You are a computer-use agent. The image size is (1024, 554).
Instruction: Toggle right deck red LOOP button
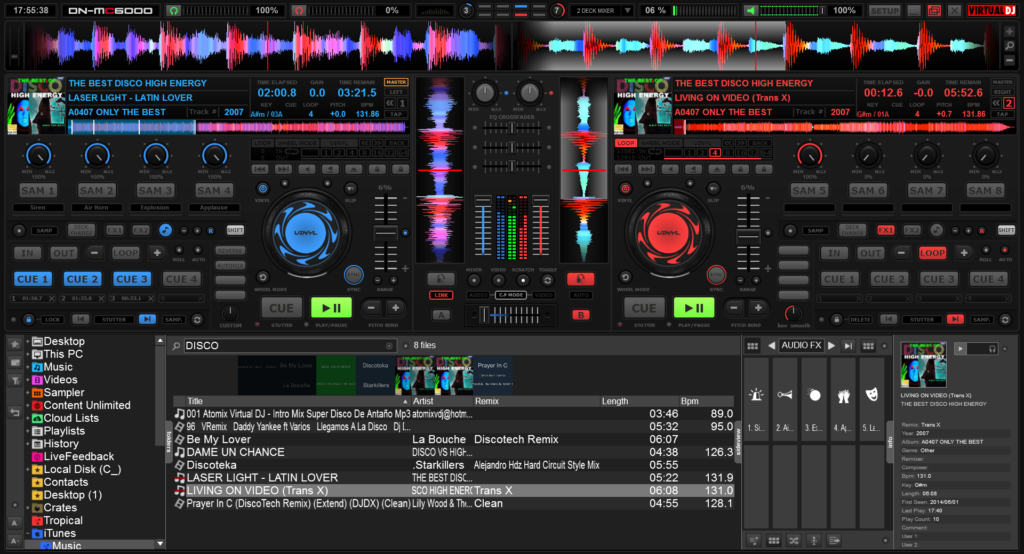pyautogui.click(x=932, y=253)
